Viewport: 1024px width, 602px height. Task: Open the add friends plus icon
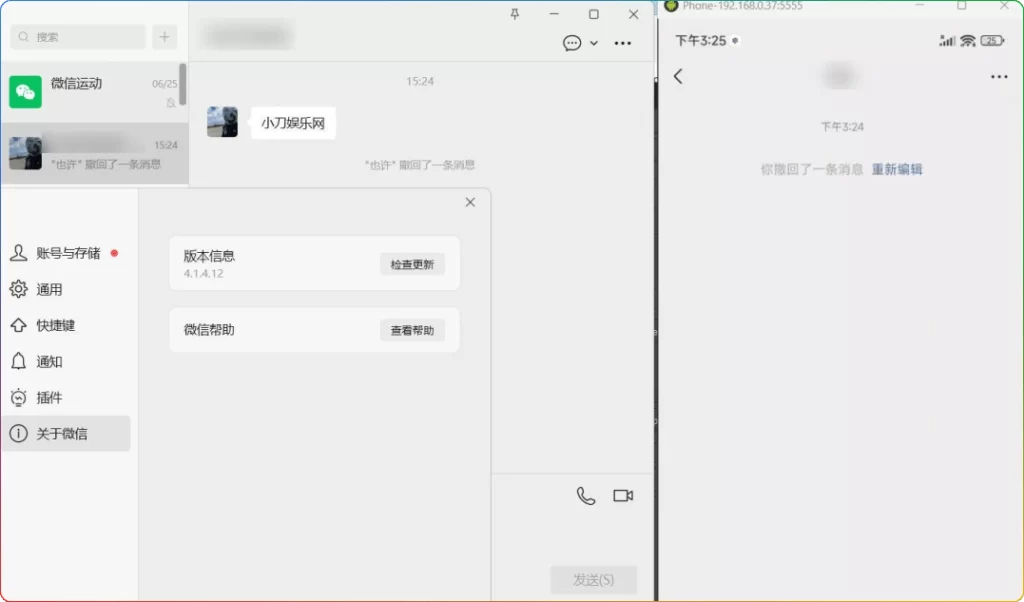click(x=163, y=36)
